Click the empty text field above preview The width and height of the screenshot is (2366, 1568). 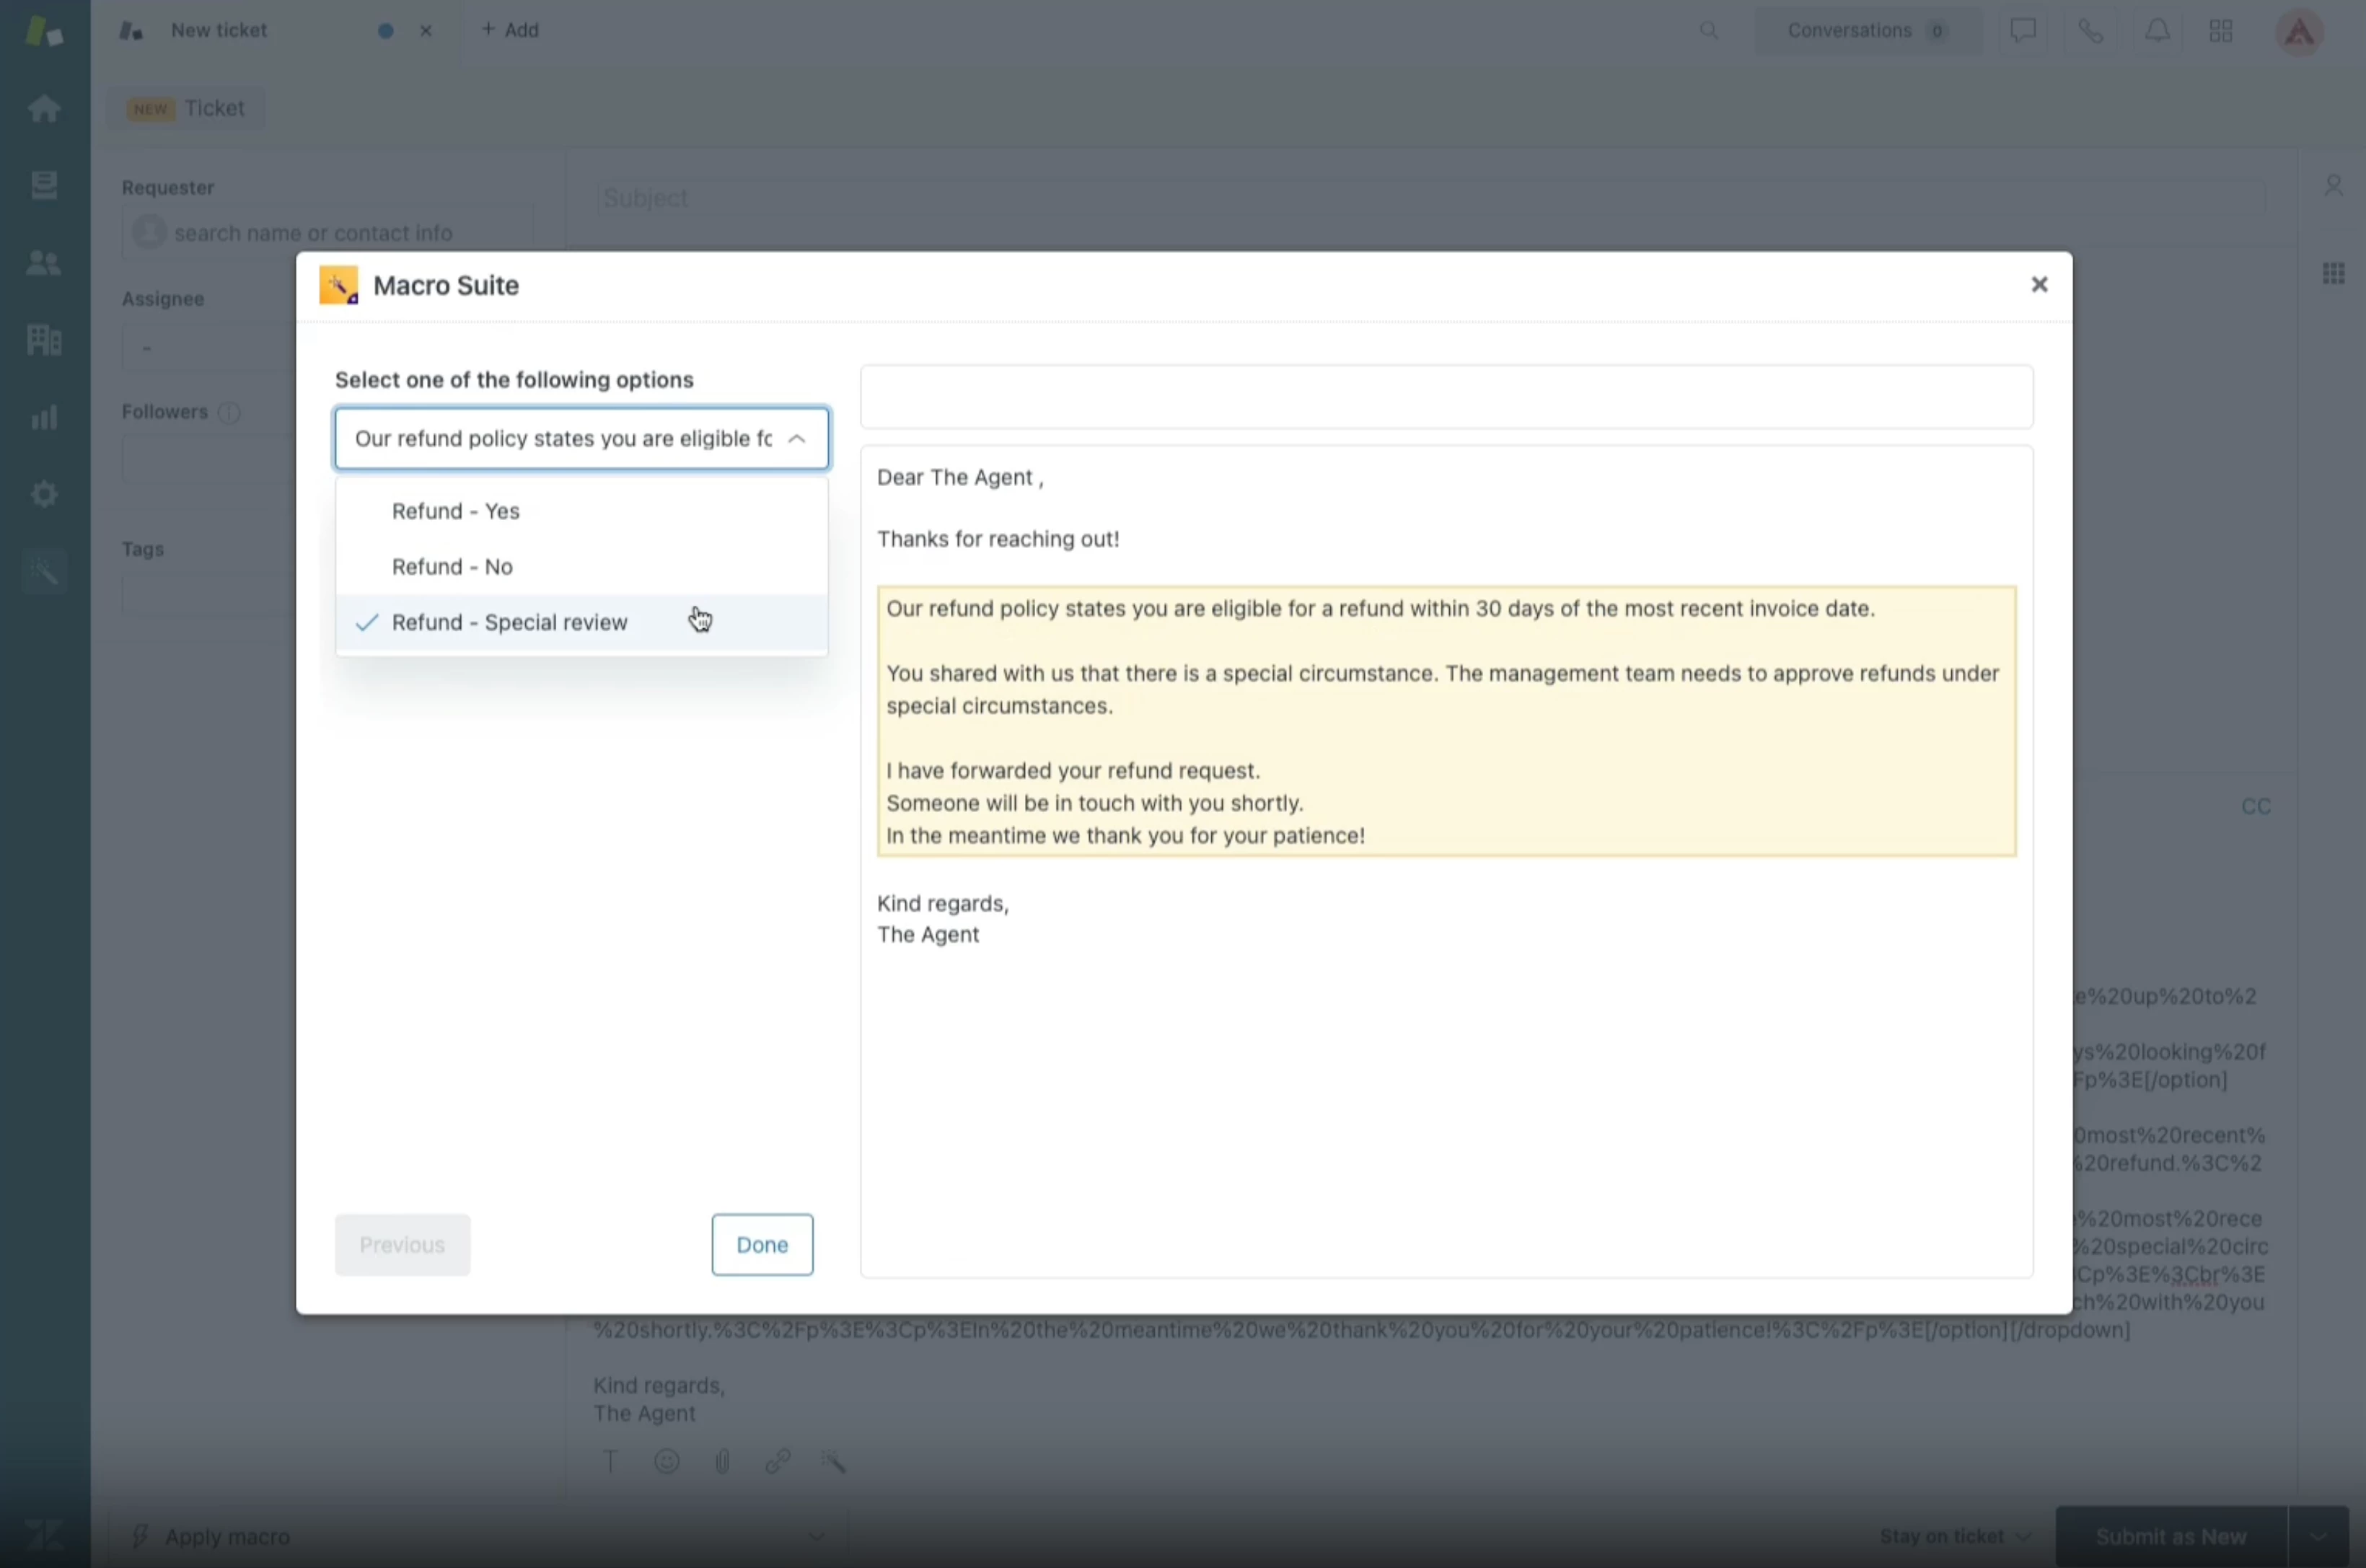click(x=1446, y=397)
